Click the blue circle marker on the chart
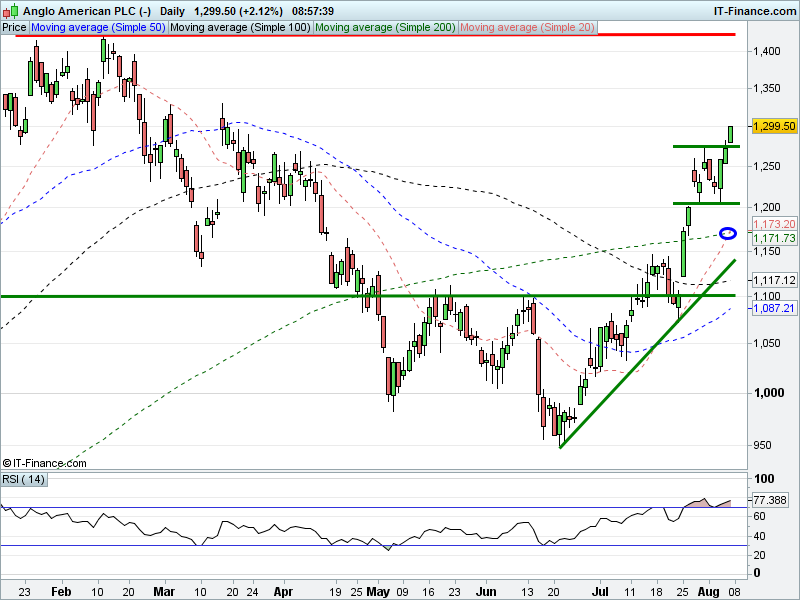Screen dimensions: 800x600 [x=728, y=233]
